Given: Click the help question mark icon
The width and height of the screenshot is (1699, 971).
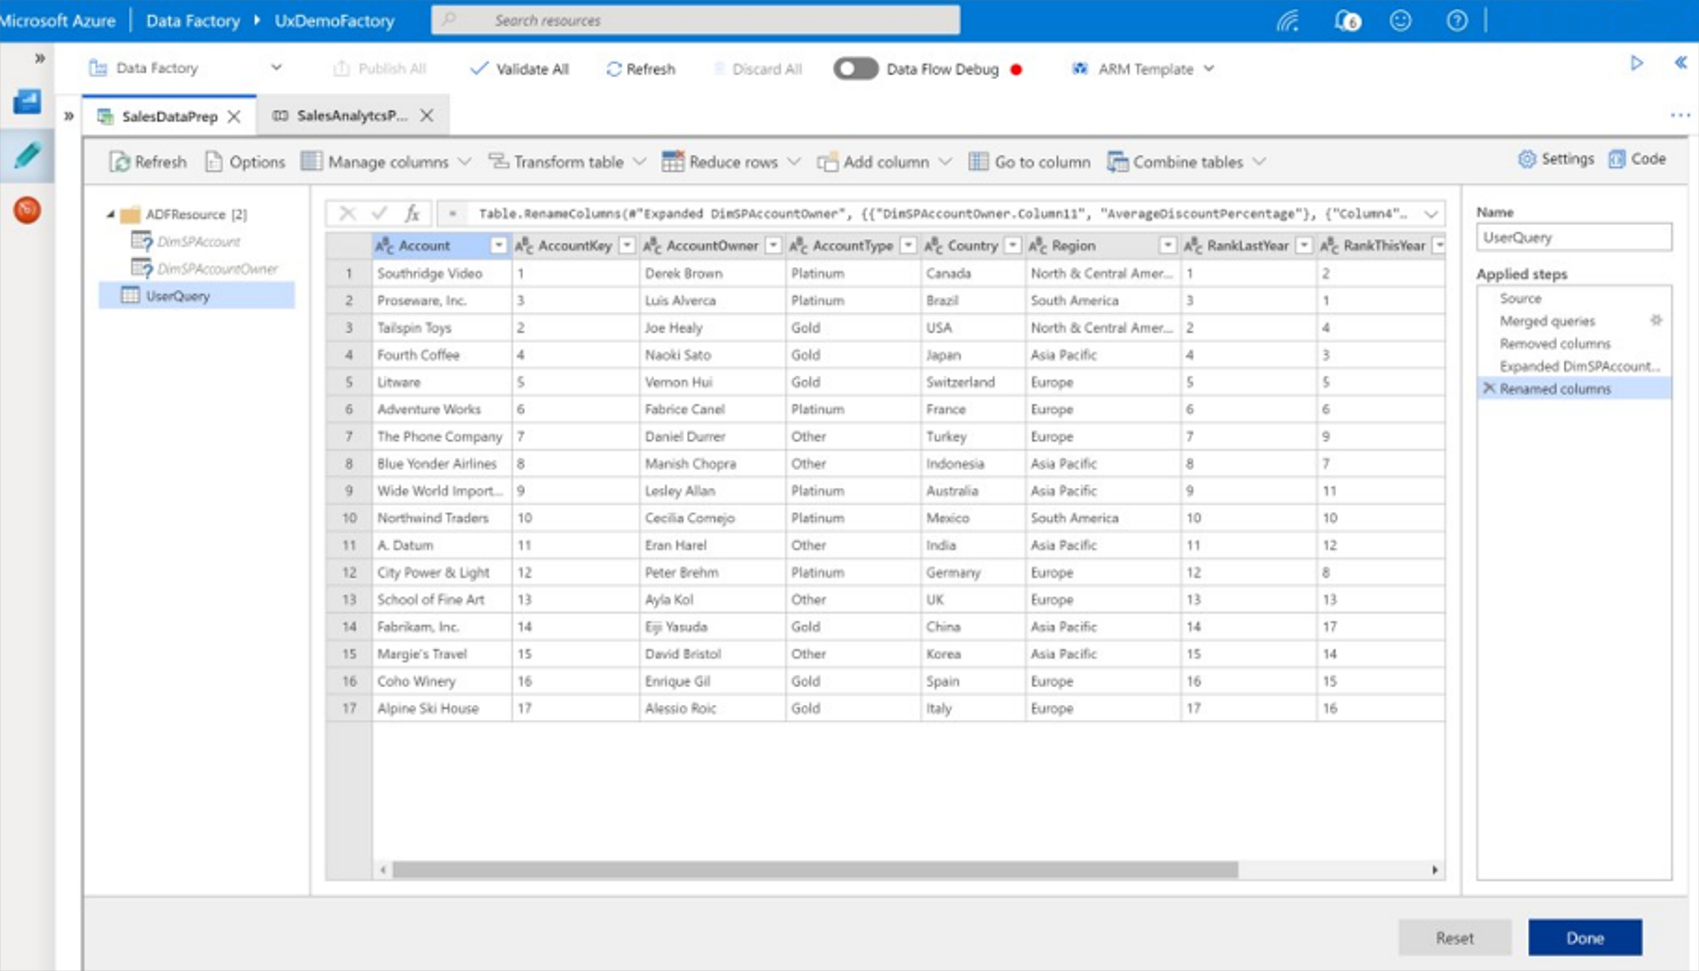Looking at the screenshot, I should (1456, 20).
